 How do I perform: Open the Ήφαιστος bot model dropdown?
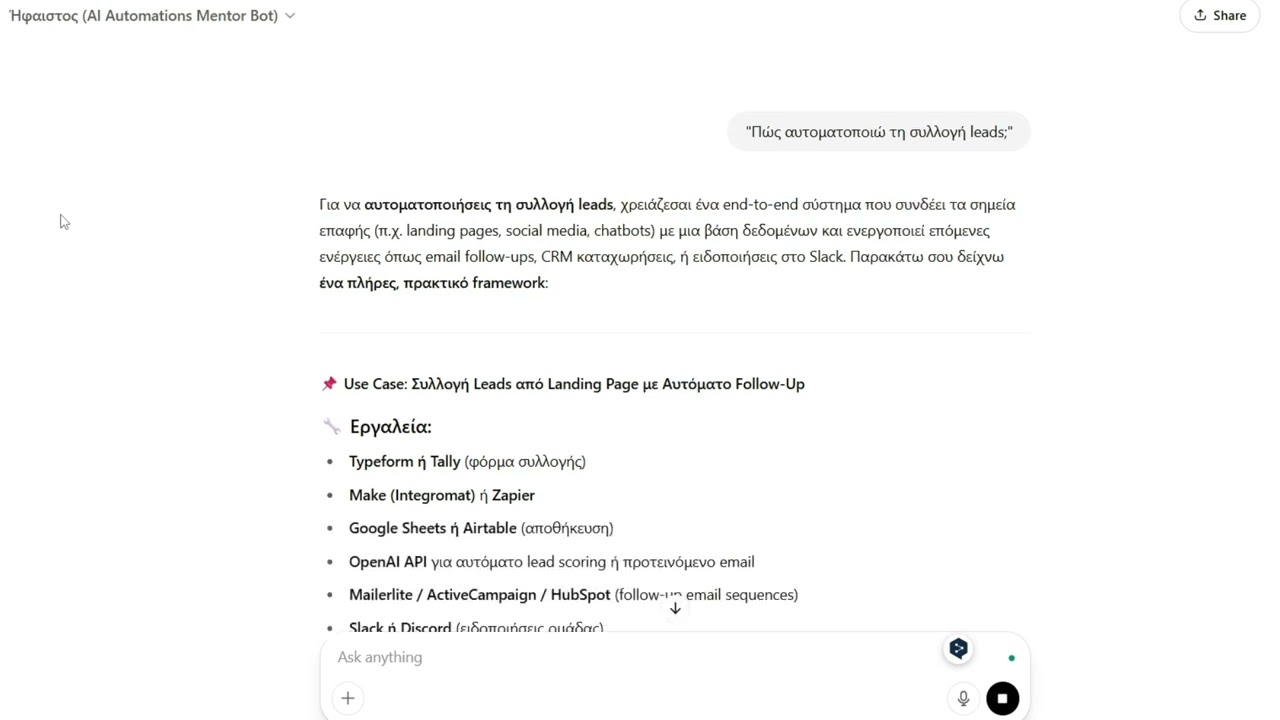(x=152, y=16)
